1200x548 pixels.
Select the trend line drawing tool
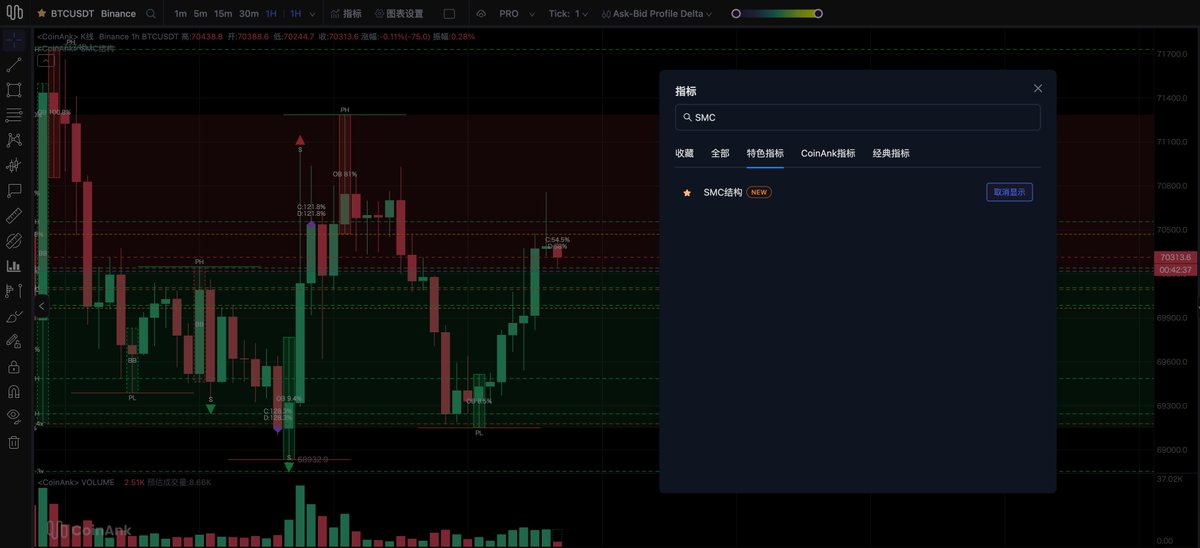pos(14,65)
